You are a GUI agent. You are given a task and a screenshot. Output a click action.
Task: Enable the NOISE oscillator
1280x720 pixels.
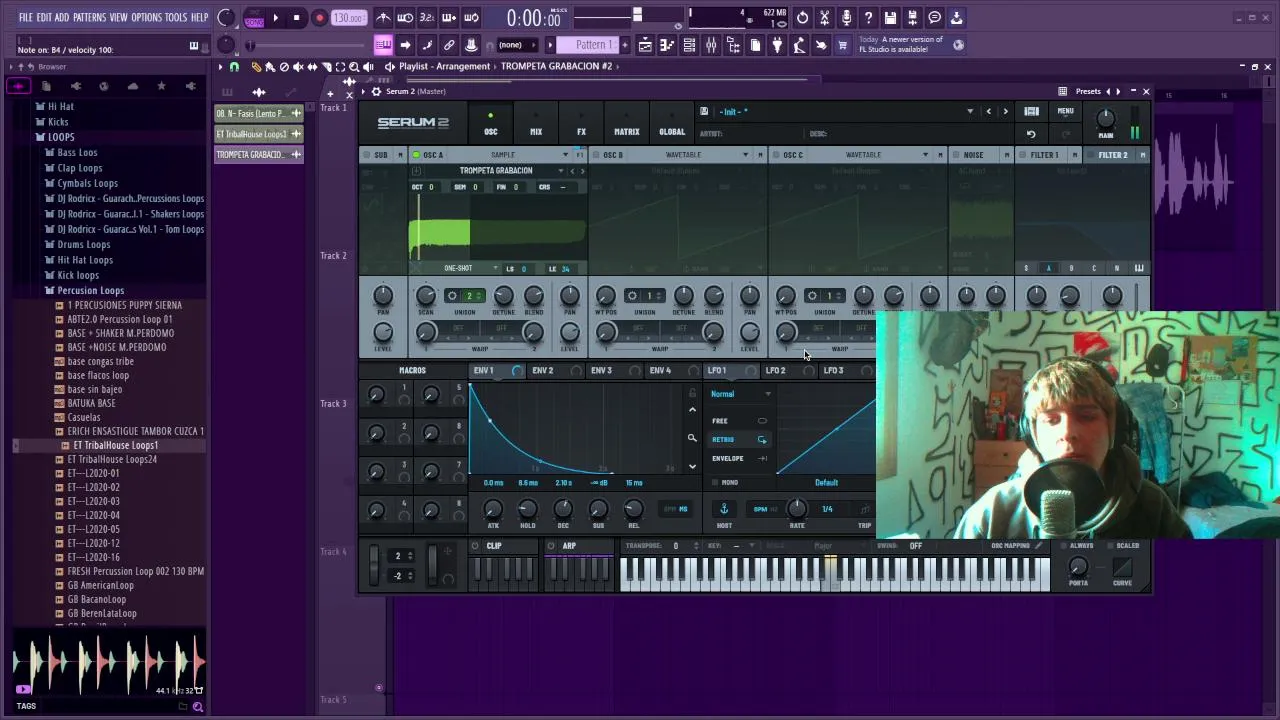point(956,155)
